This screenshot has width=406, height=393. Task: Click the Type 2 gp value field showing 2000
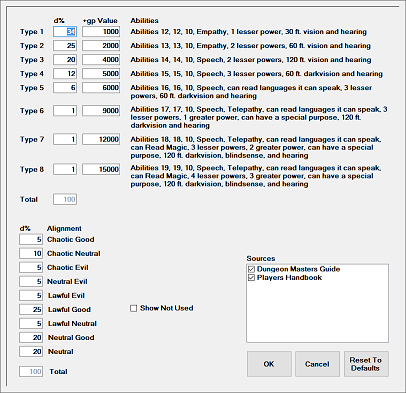tap(101, 46)
